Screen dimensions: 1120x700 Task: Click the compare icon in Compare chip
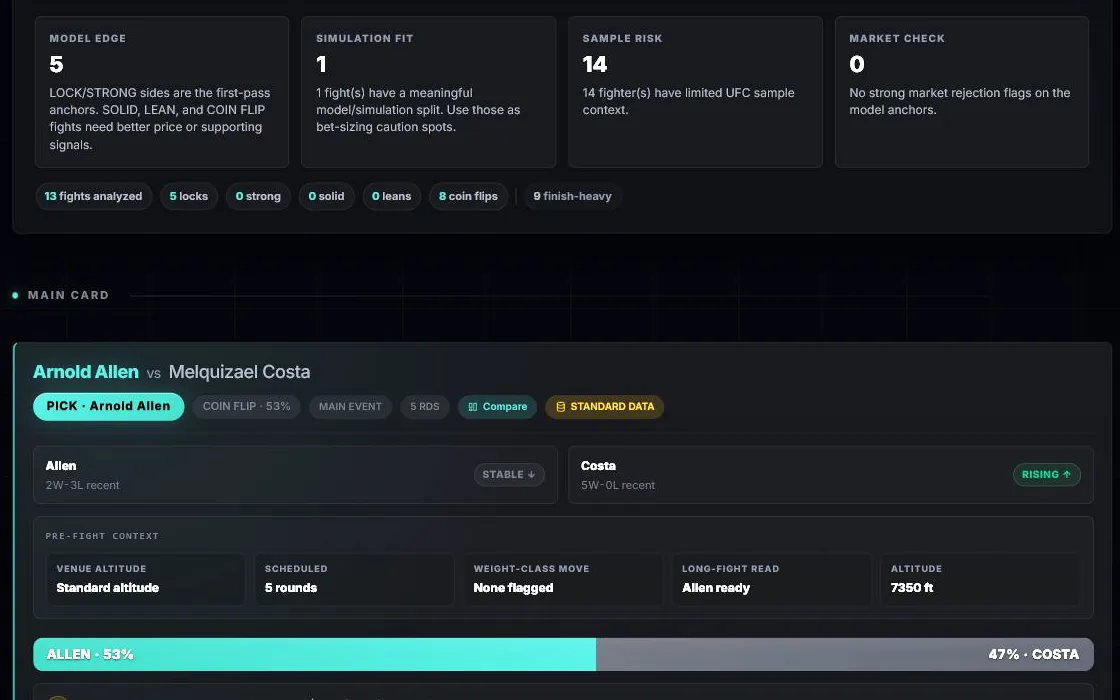(473, 407)
